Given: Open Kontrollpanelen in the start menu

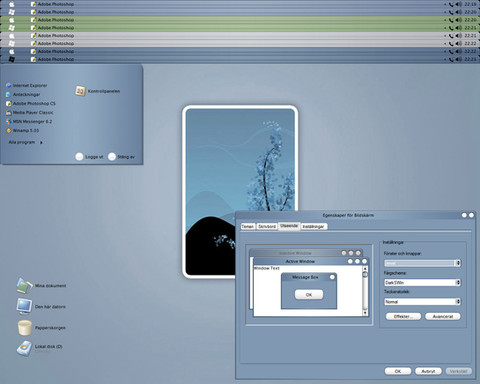Looking at the screenshot, I should coord(98,91).
